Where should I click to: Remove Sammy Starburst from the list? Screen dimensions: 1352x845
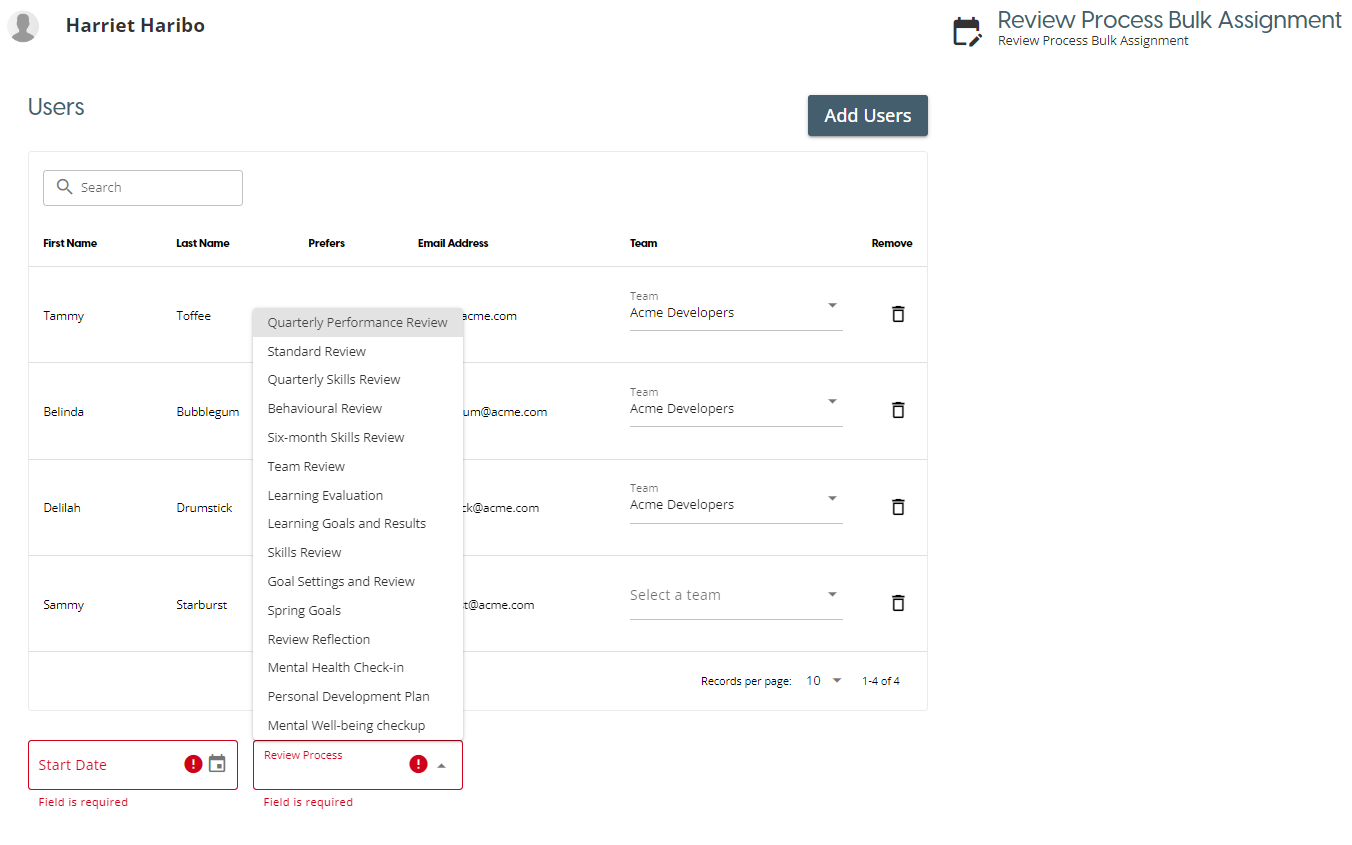coord(898,603)
